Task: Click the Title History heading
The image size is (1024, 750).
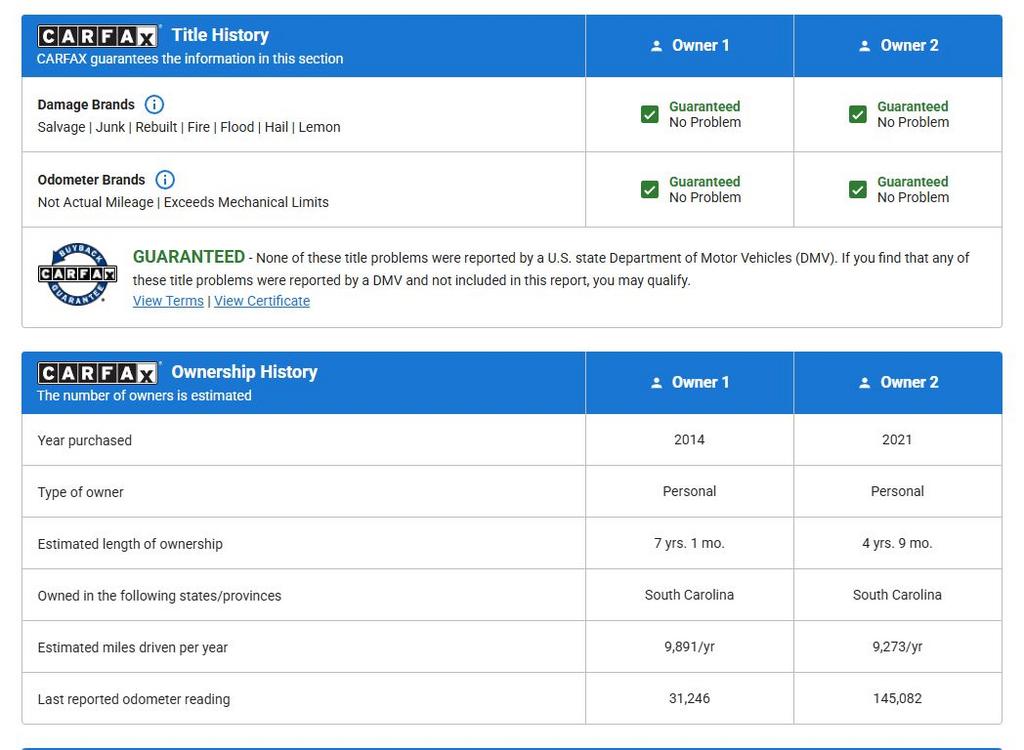Action: point(220,35)
